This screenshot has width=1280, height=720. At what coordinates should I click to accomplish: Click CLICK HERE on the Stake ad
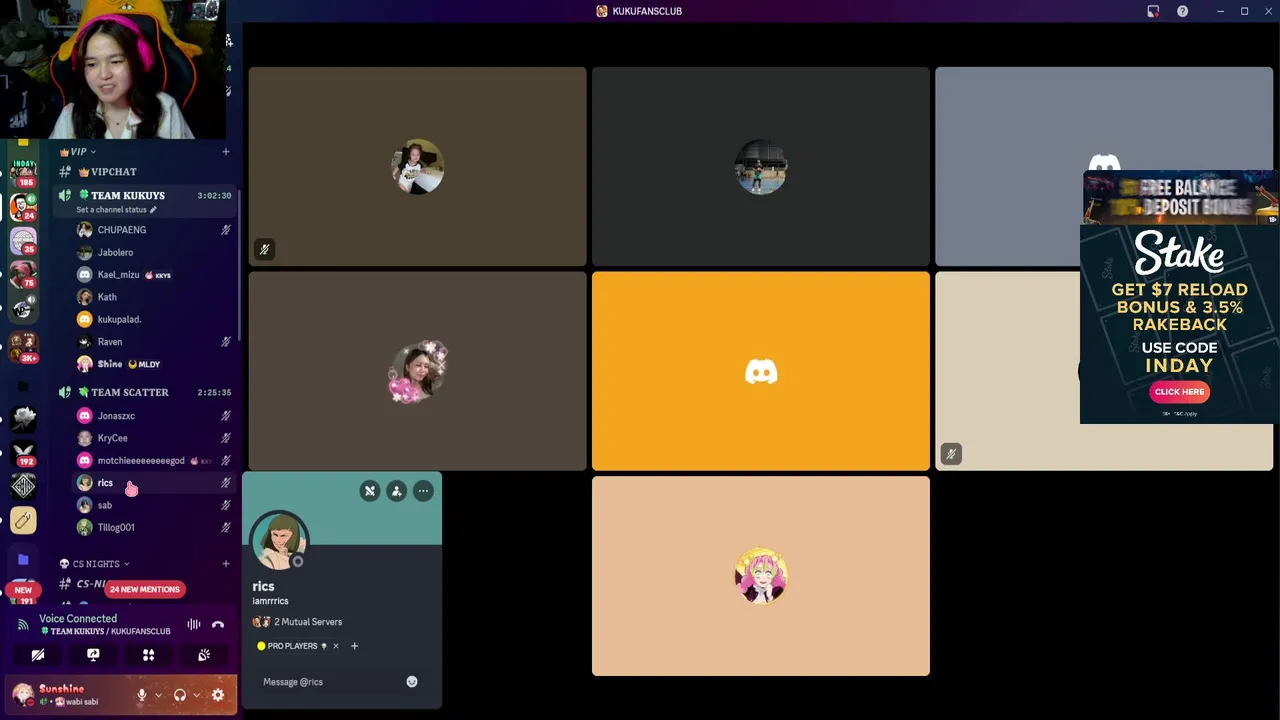coord(1179,392)
